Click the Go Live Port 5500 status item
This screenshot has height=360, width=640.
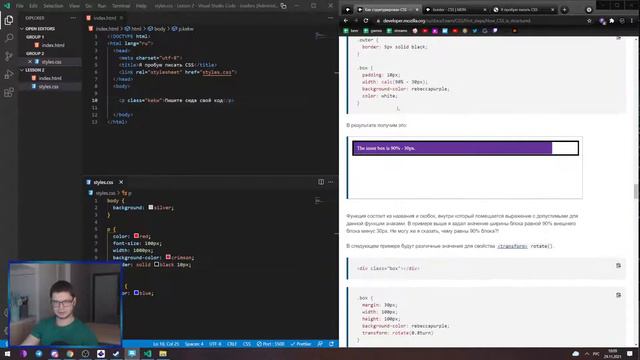point(271,344)
